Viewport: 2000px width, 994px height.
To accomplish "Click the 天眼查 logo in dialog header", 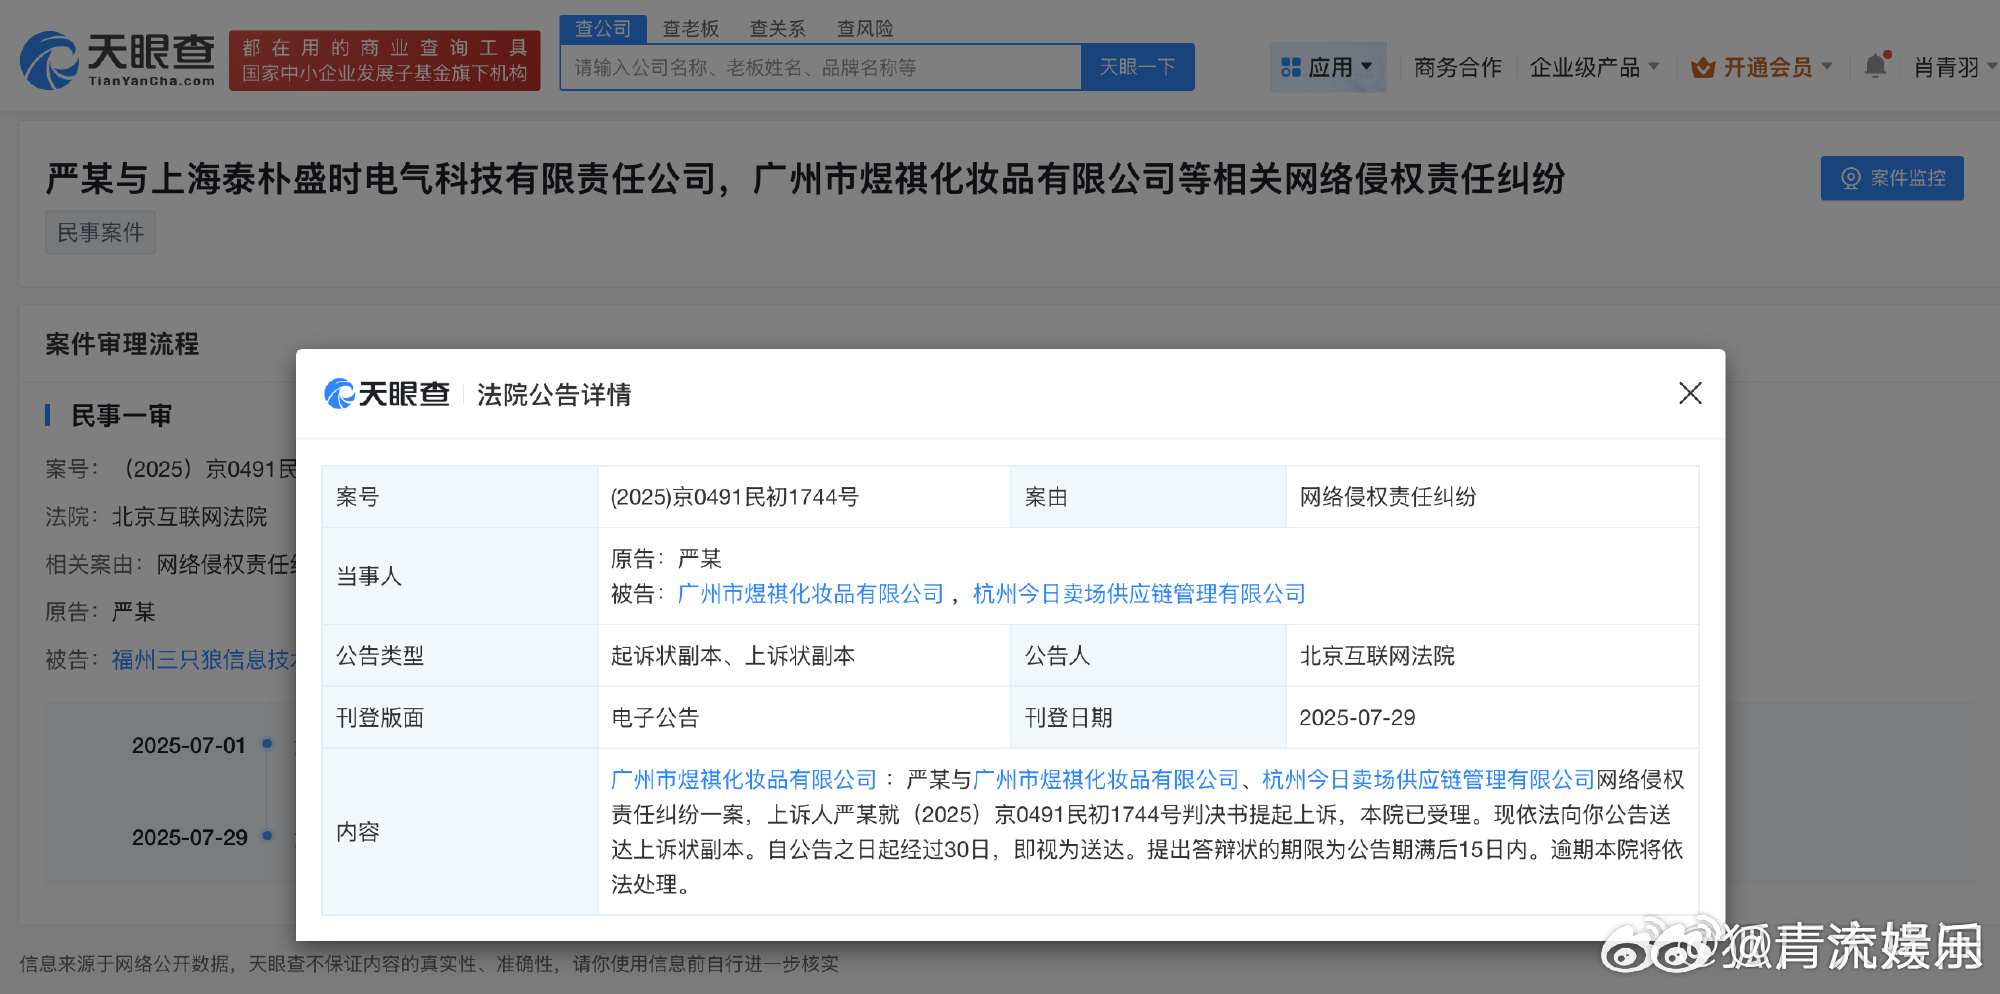I will pyautogui.click(x=387, y=394).
